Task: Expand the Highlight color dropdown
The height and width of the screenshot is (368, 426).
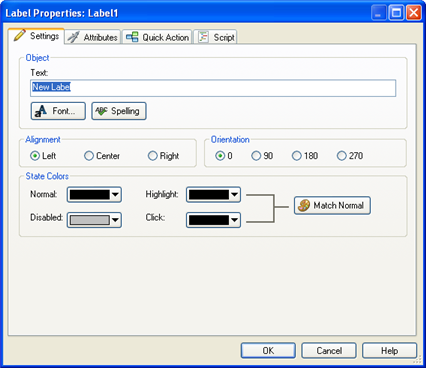Action: pyautogui.click(x=235, y=194)
